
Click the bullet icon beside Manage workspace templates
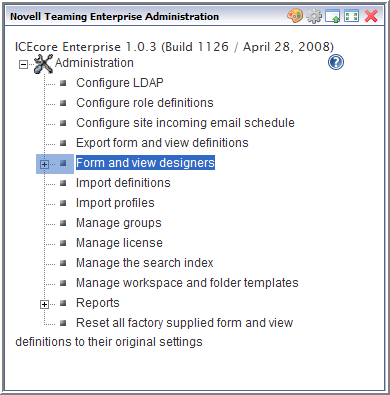pos(63,283)
